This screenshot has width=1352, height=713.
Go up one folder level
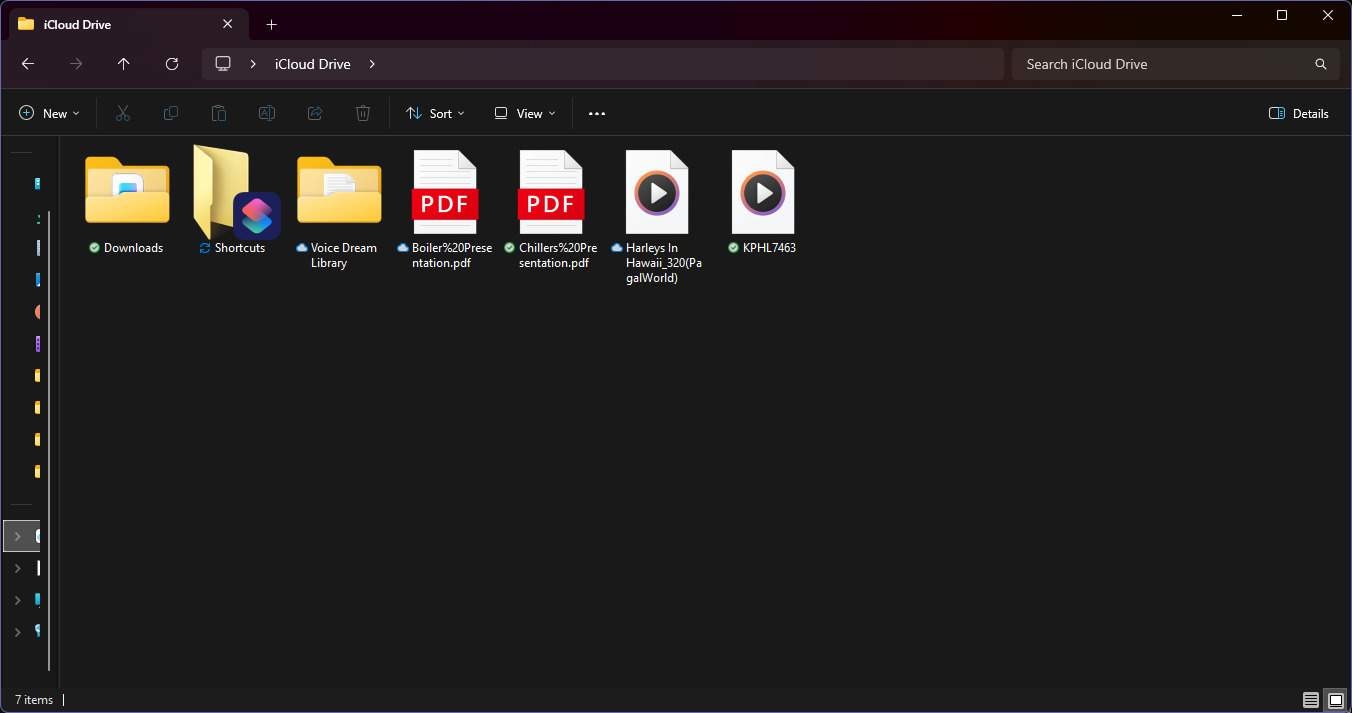[x=124, y=64]
